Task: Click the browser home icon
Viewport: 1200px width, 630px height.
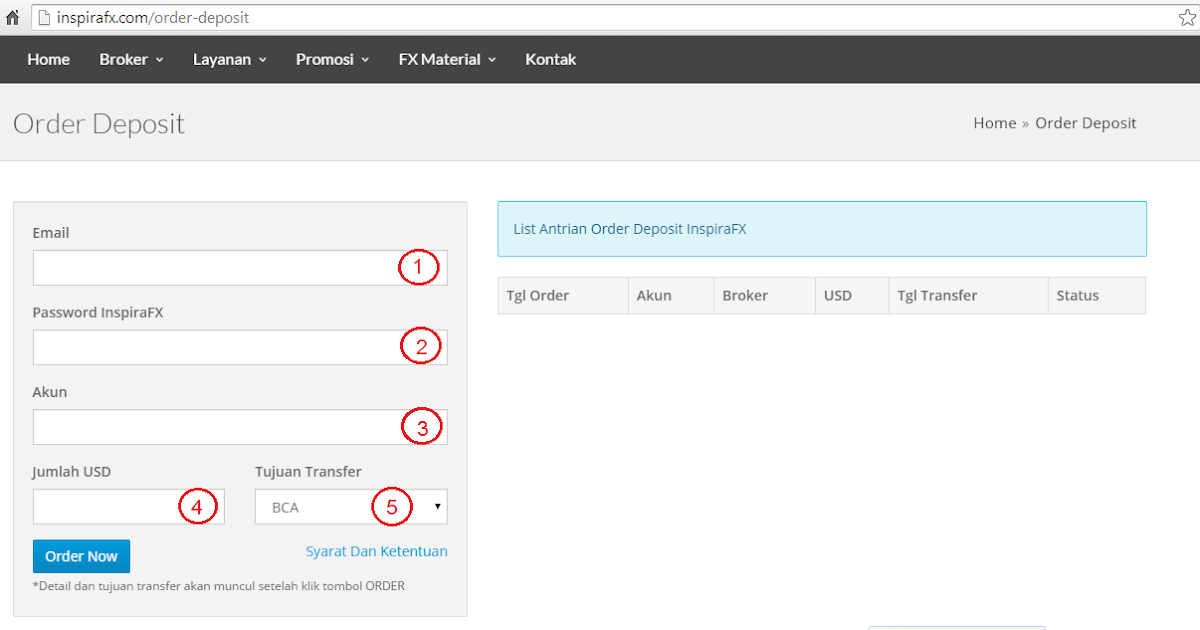Action: click(x=12, y=16)
